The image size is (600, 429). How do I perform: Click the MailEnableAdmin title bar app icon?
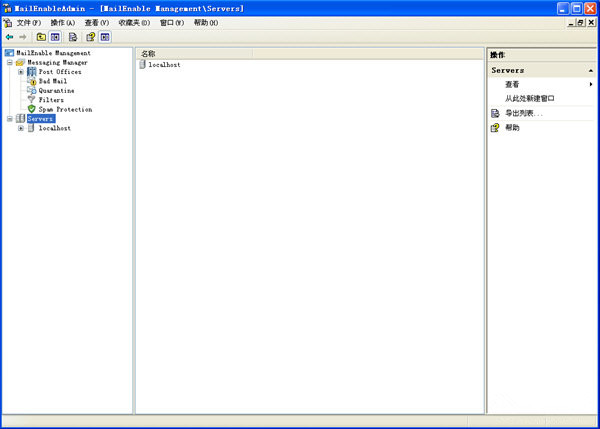click(x=7, y=8)
